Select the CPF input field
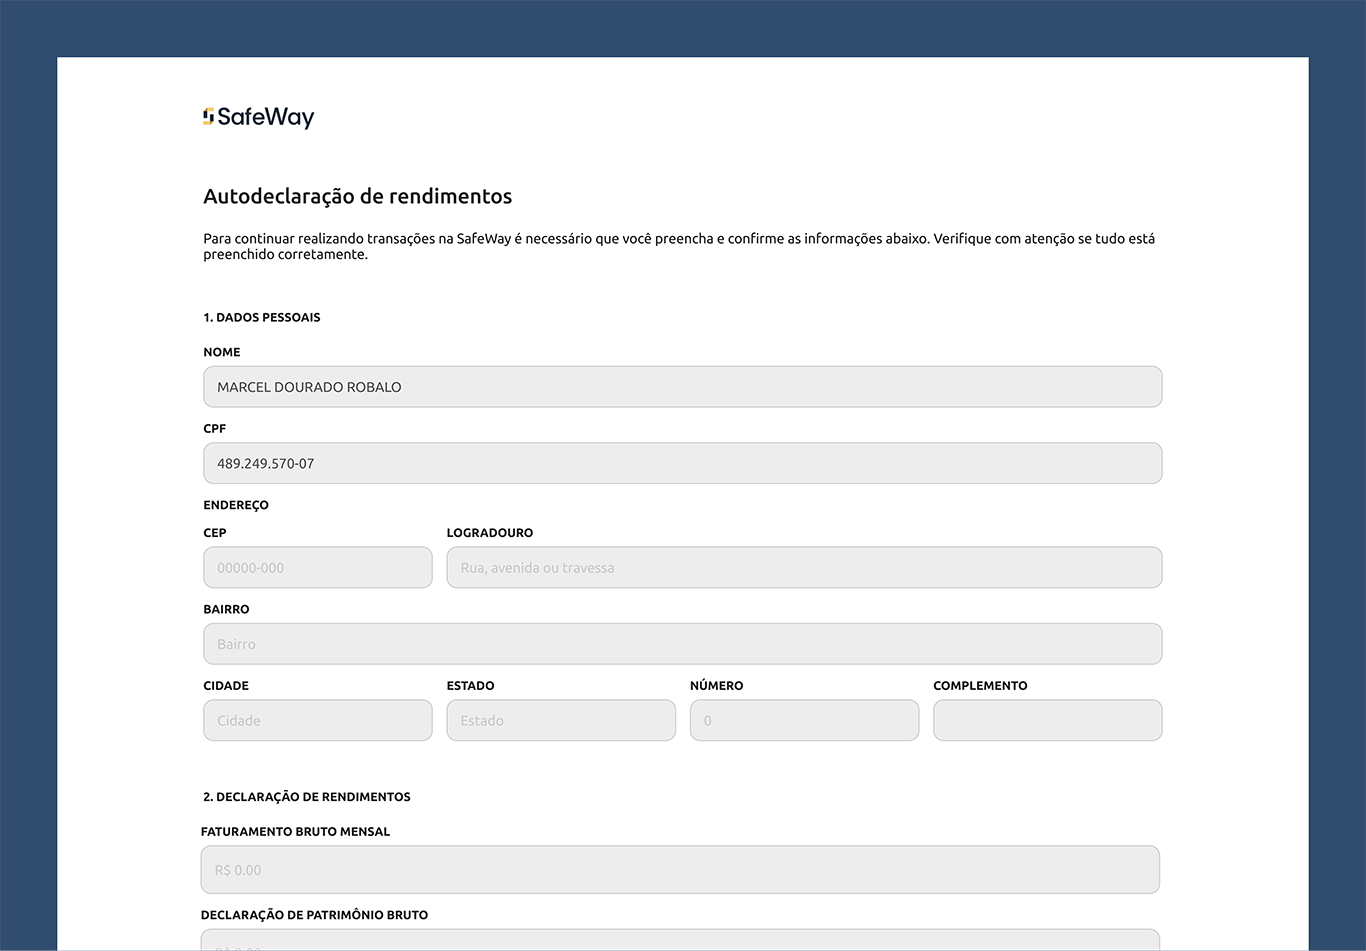Screen dimensions: 1366x951 point(682,464)
